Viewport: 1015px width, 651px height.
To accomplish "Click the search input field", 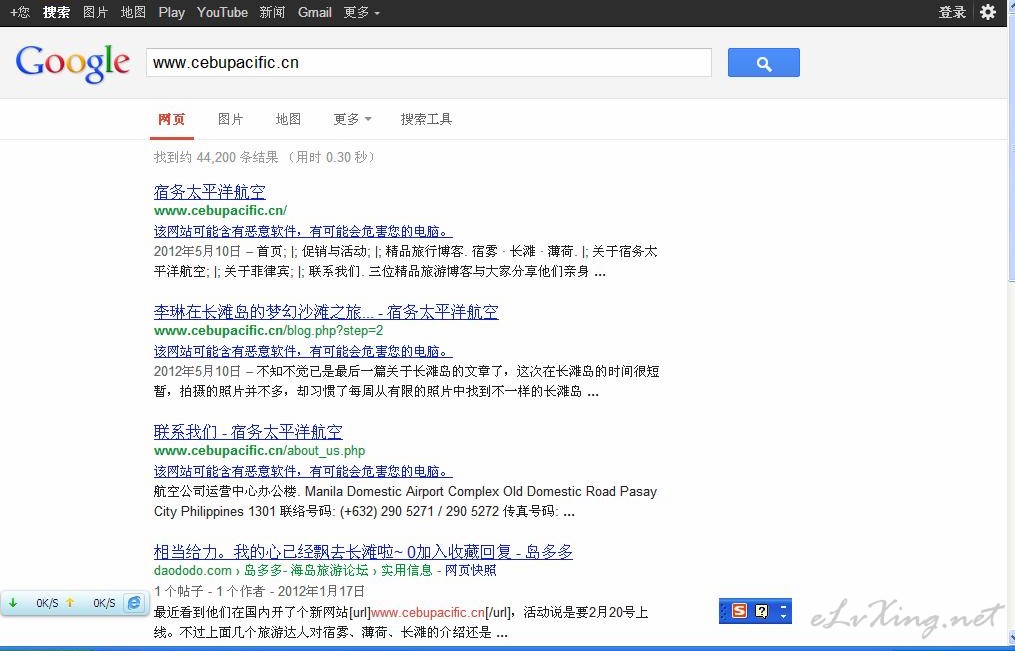I will 429,63.
